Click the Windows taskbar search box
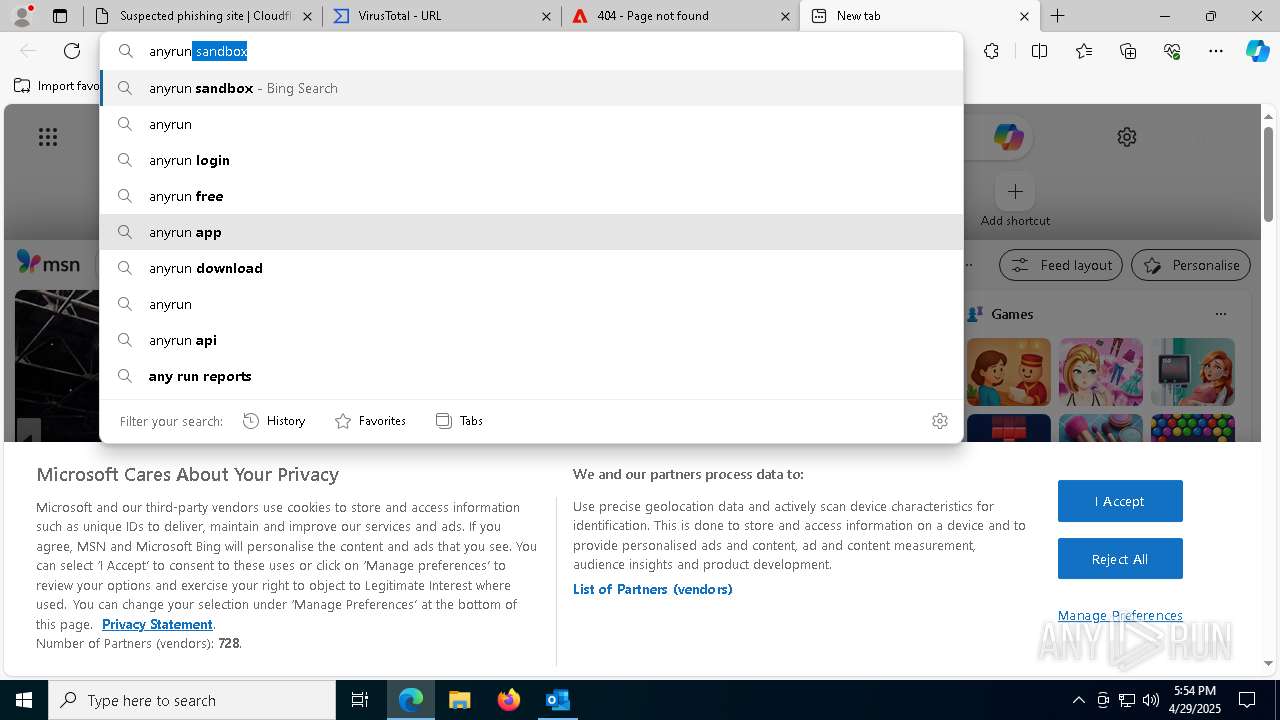The width and height of the screenshot is (1280, 720). point(192,700)
